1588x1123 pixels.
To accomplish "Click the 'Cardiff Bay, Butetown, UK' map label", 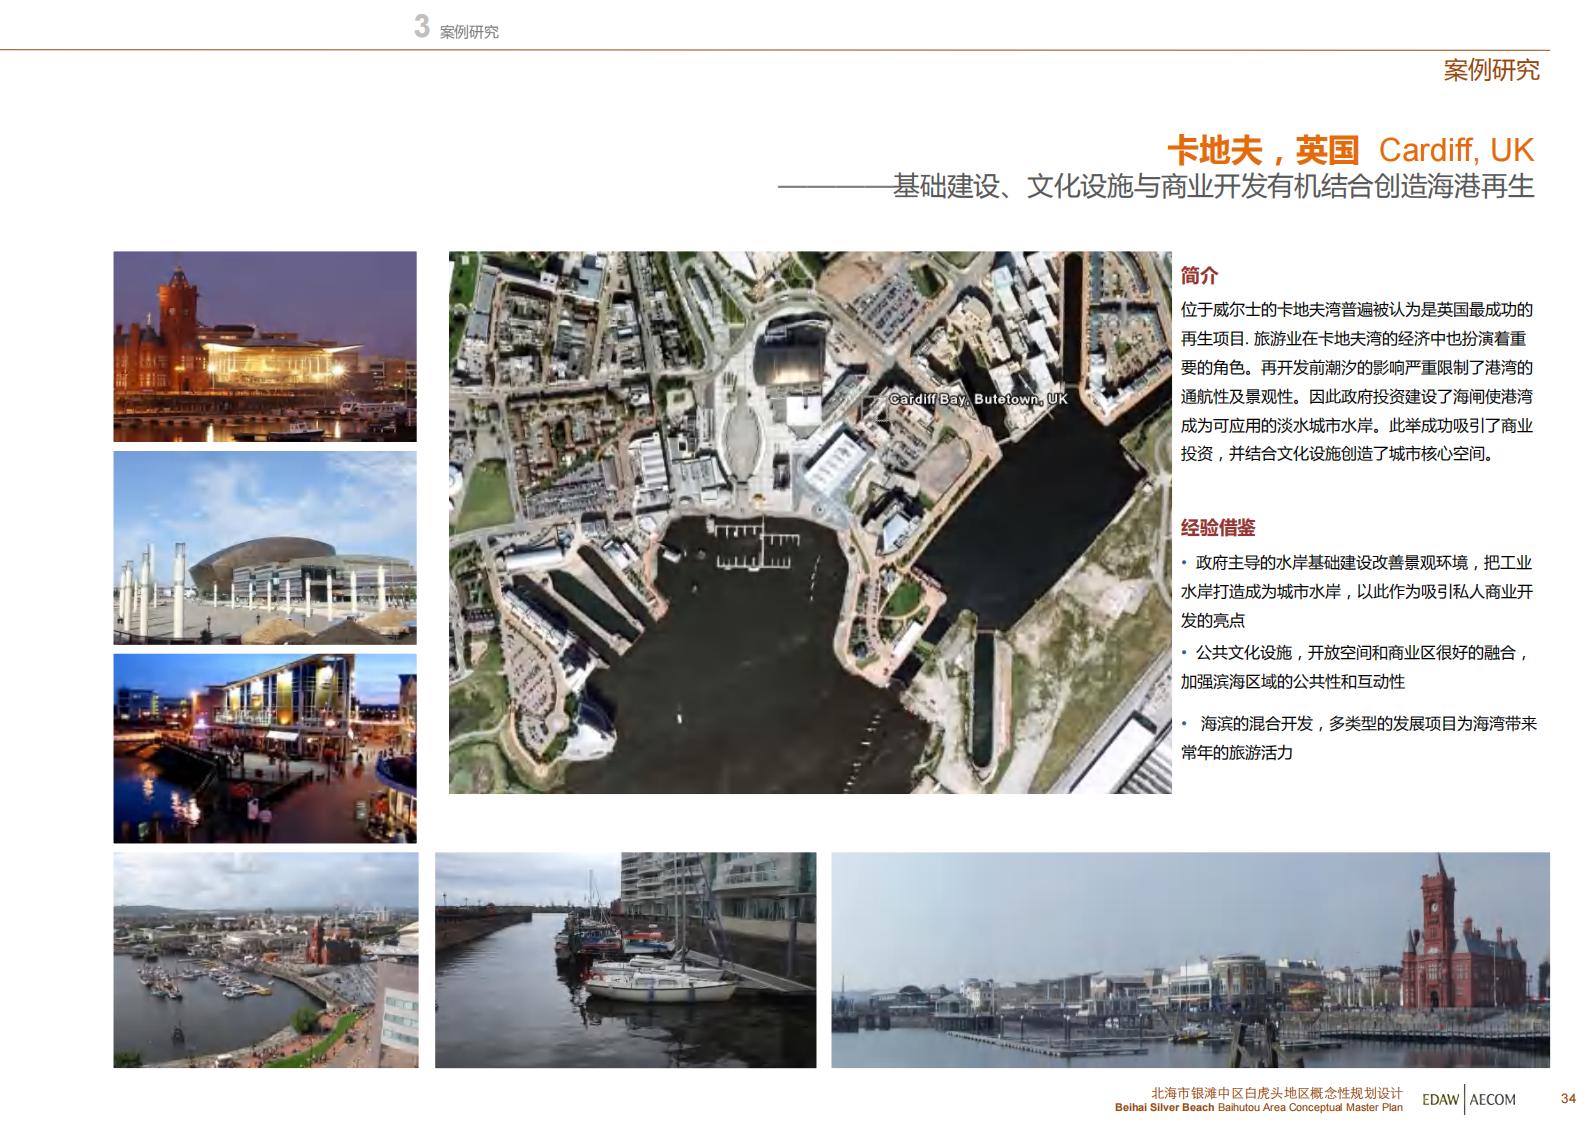I will [978, 399].
